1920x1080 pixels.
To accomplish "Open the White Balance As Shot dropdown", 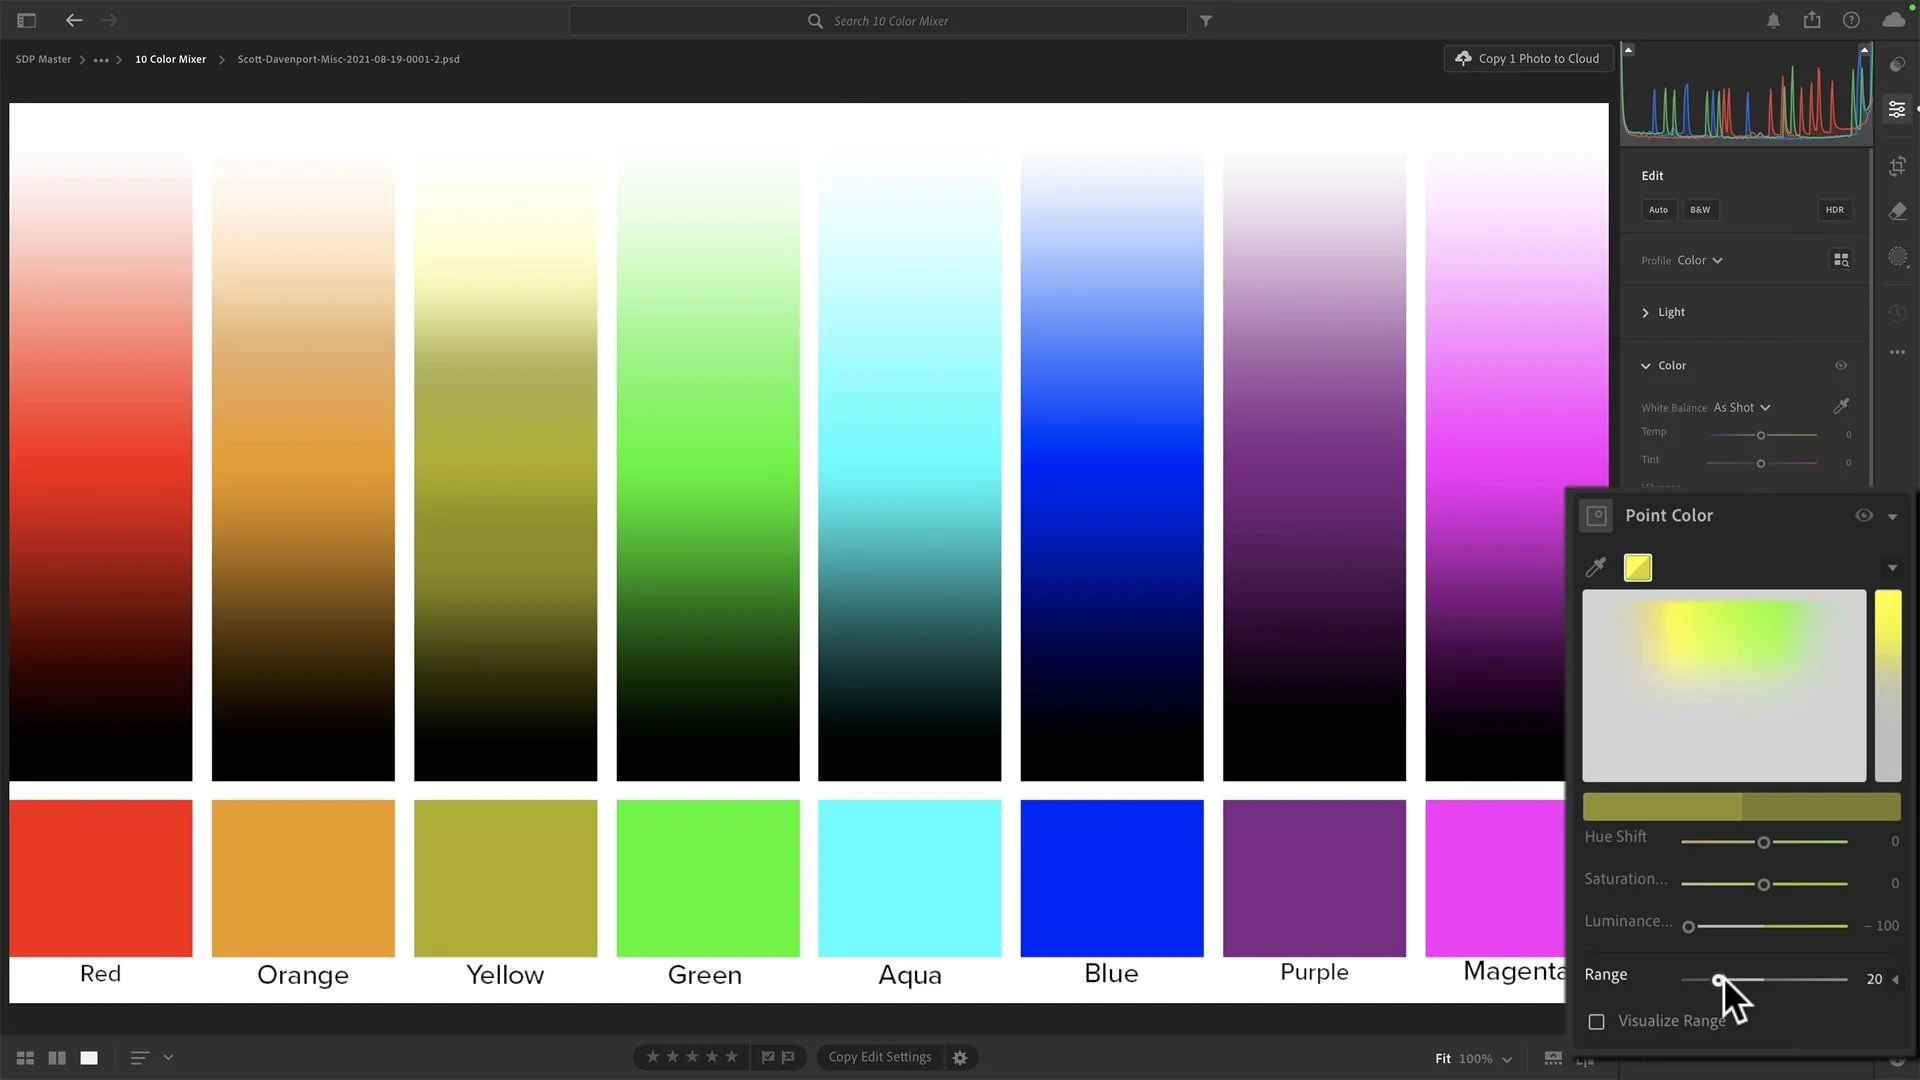I will coord(1741,408).
